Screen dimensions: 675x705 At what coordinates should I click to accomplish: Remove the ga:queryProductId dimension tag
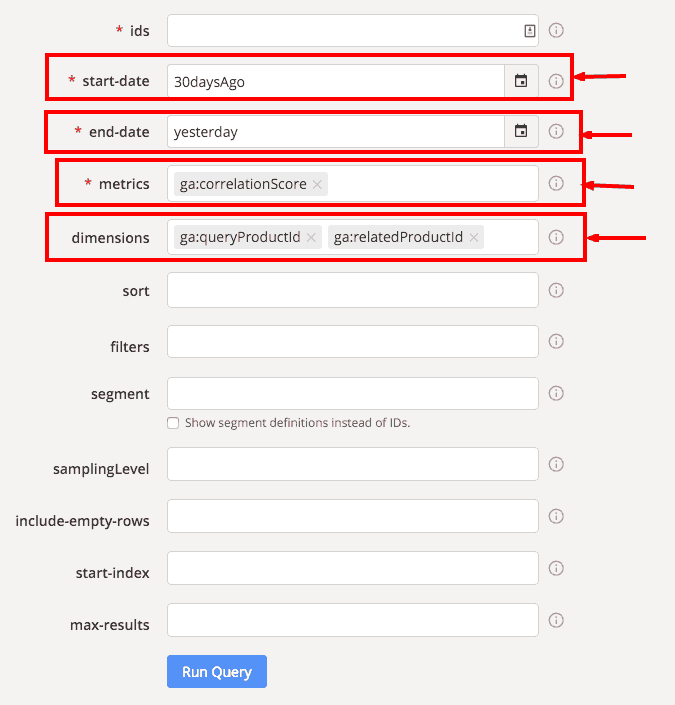pos(311,237)
